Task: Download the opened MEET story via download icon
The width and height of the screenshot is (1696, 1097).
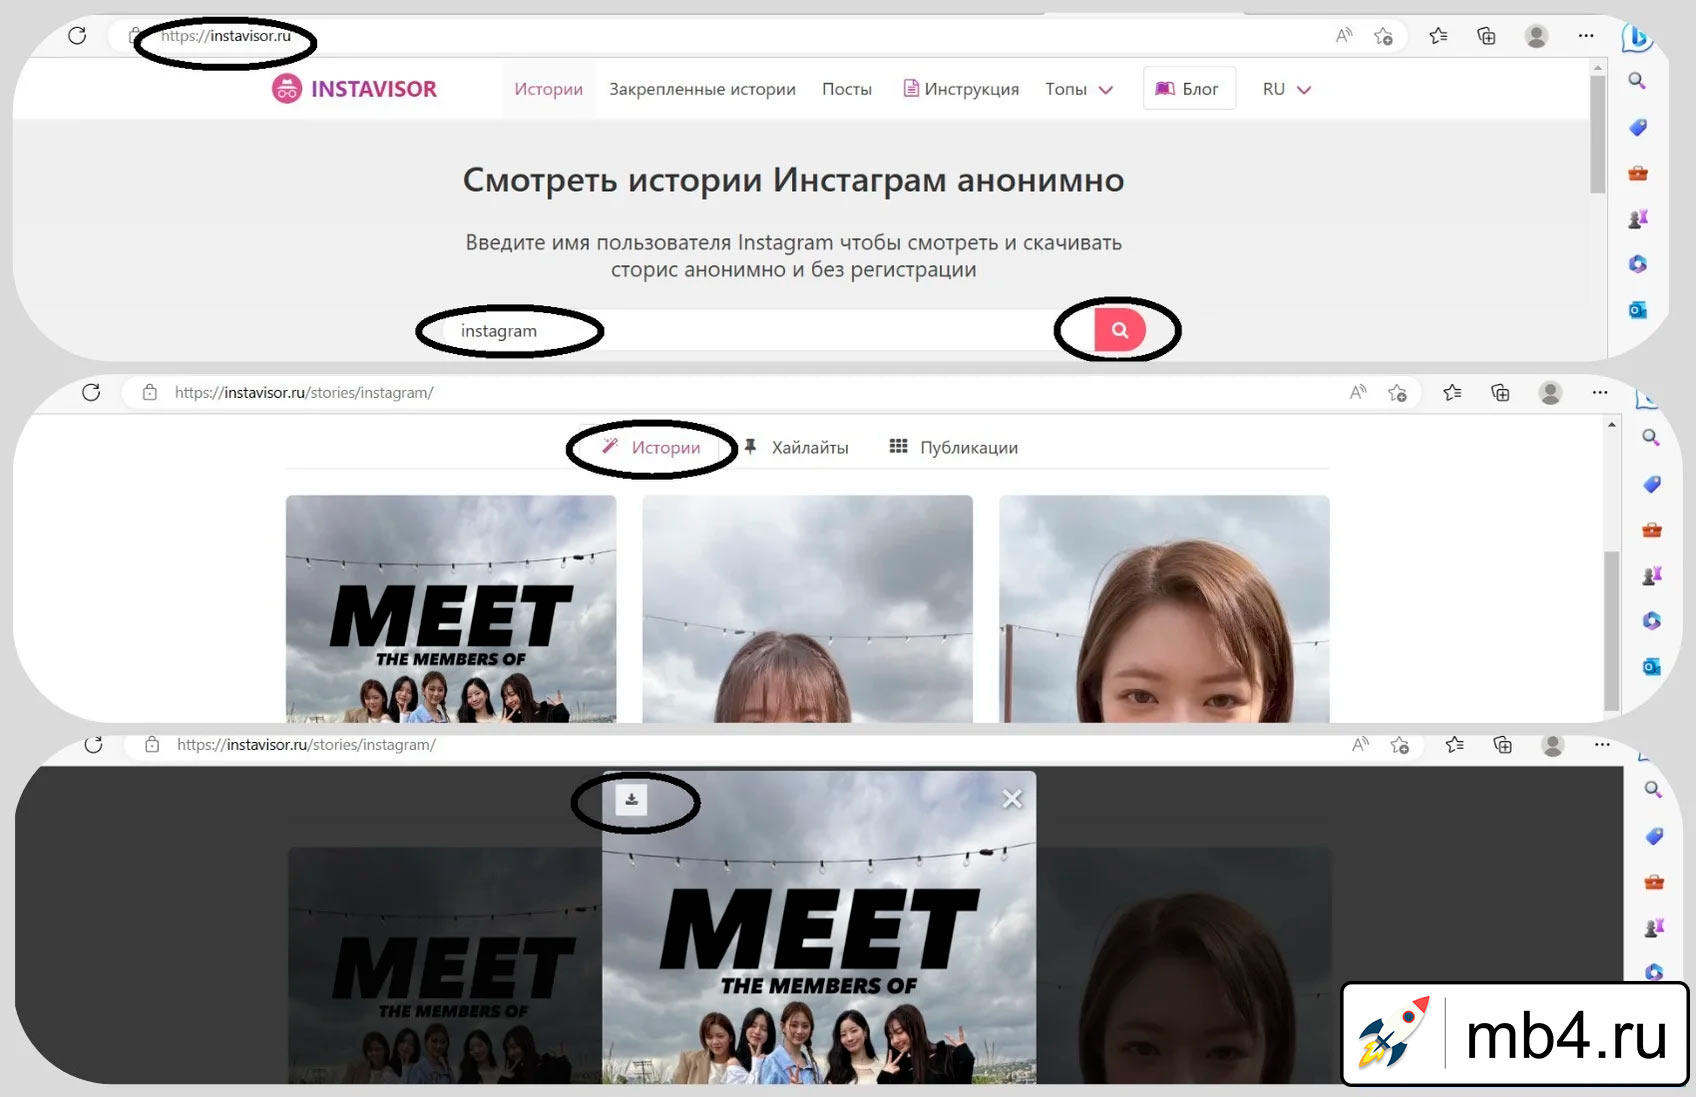Action: point(631,800)
